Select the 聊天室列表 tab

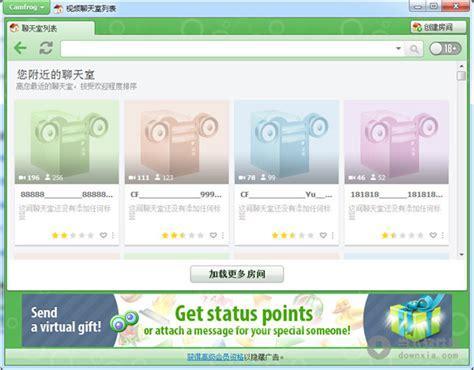(51, 28)
